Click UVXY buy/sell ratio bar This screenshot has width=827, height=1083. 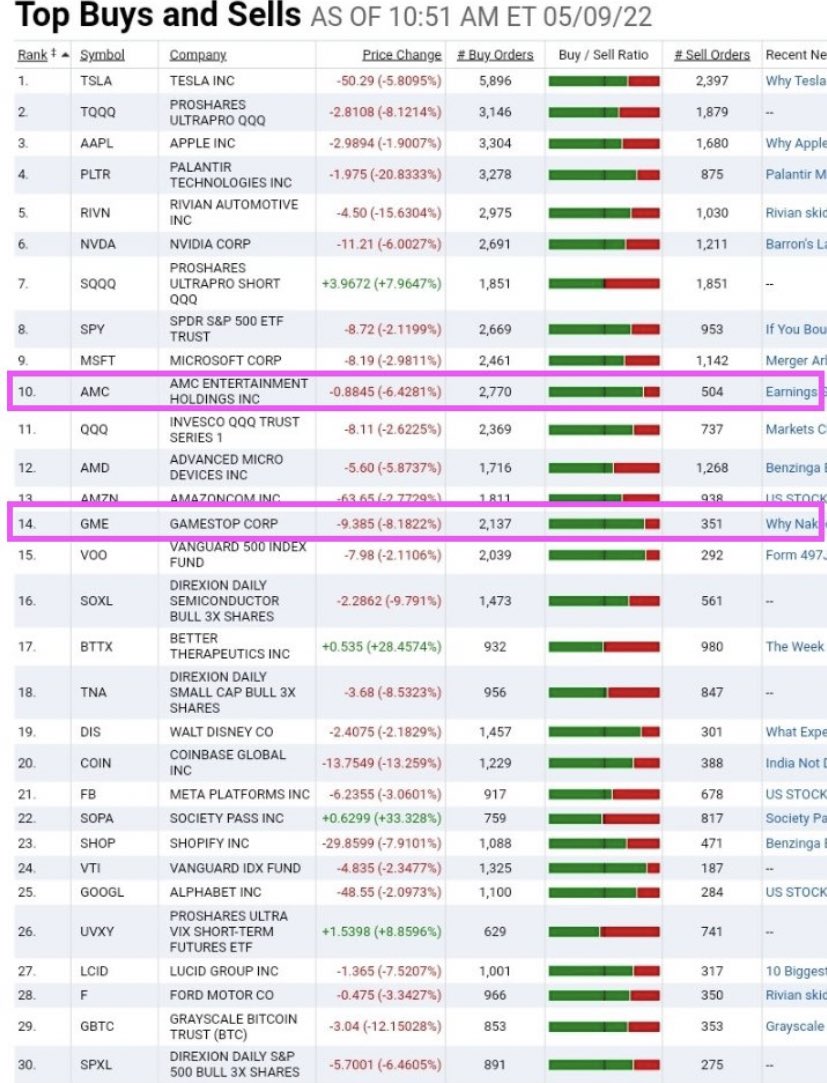(x=604, y=932)
